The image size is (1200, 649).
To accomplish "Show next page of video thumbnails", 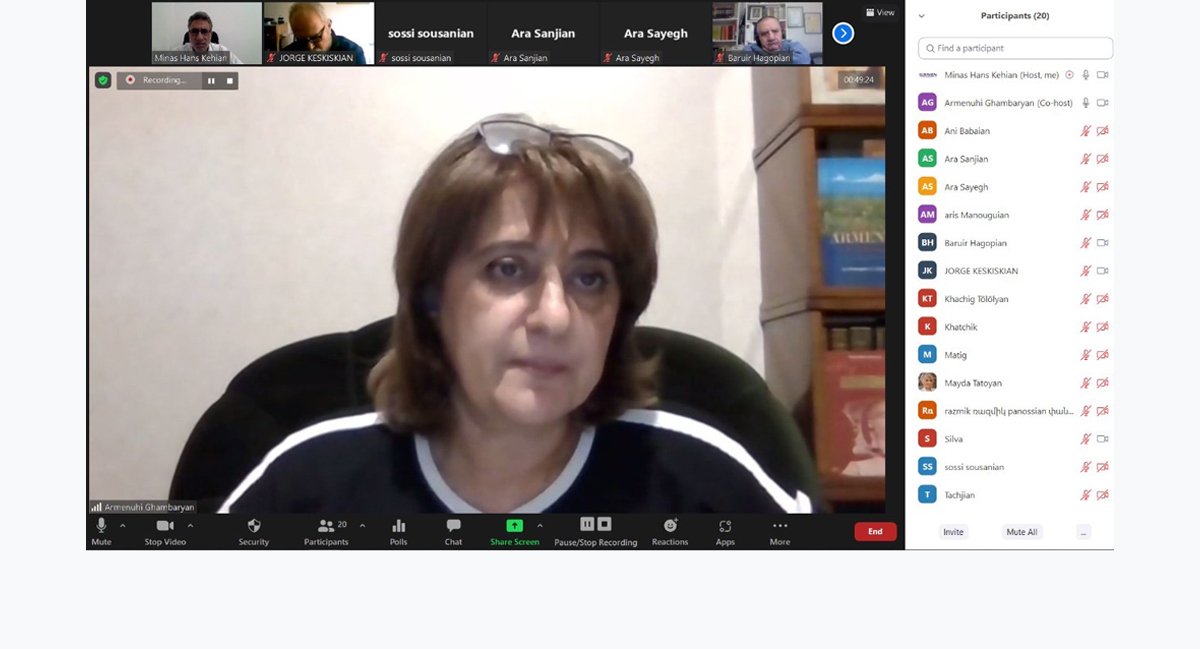I will coord(843,33).
